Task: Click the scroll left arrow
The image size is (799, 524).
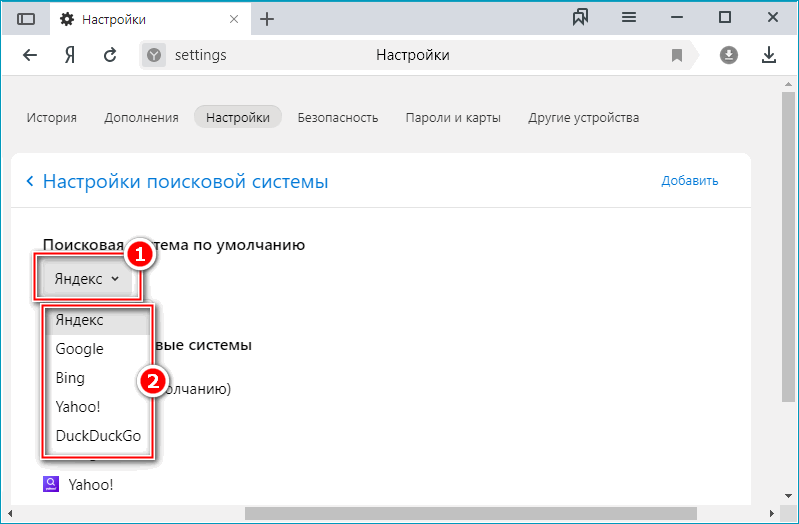Action: pos(10,513)
